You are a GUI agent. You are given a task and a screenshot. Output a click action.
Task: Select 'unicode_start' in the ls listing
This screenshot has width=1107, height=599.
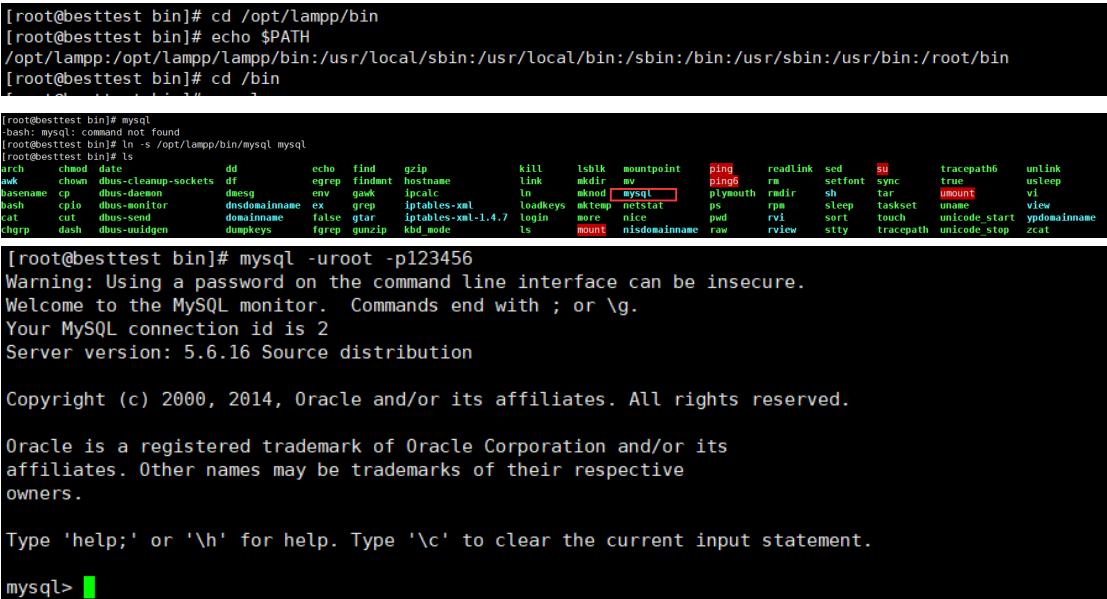coord(977,218)
